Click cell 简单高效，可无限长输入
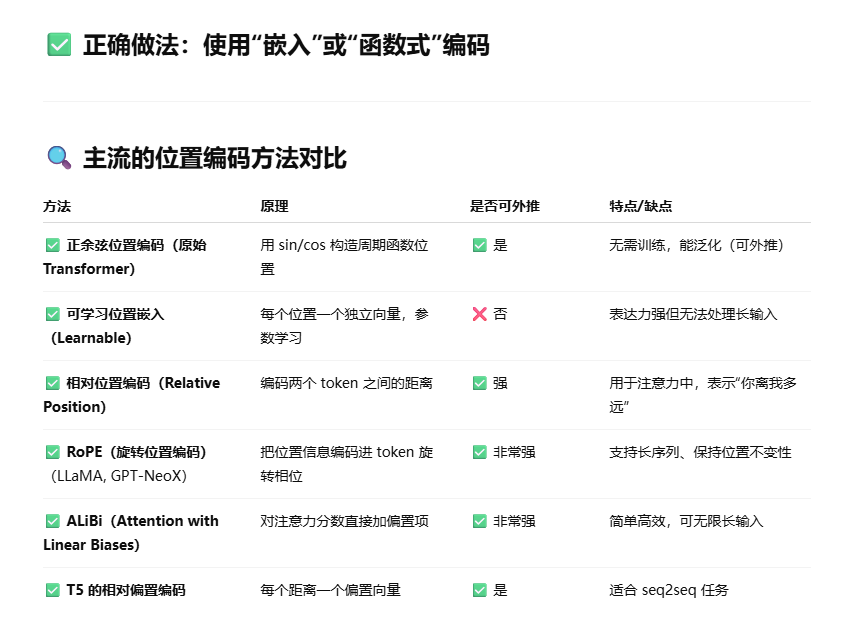 click(x=687, y=521)
